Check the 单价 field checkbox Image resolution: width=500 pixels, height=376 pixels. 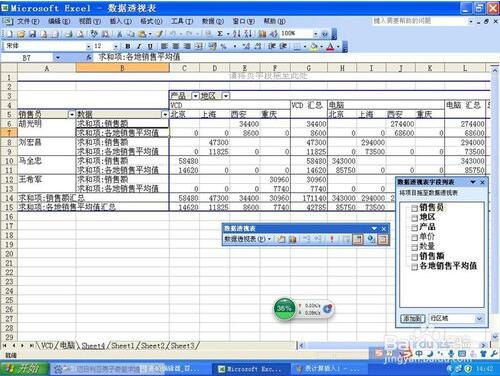414,238
